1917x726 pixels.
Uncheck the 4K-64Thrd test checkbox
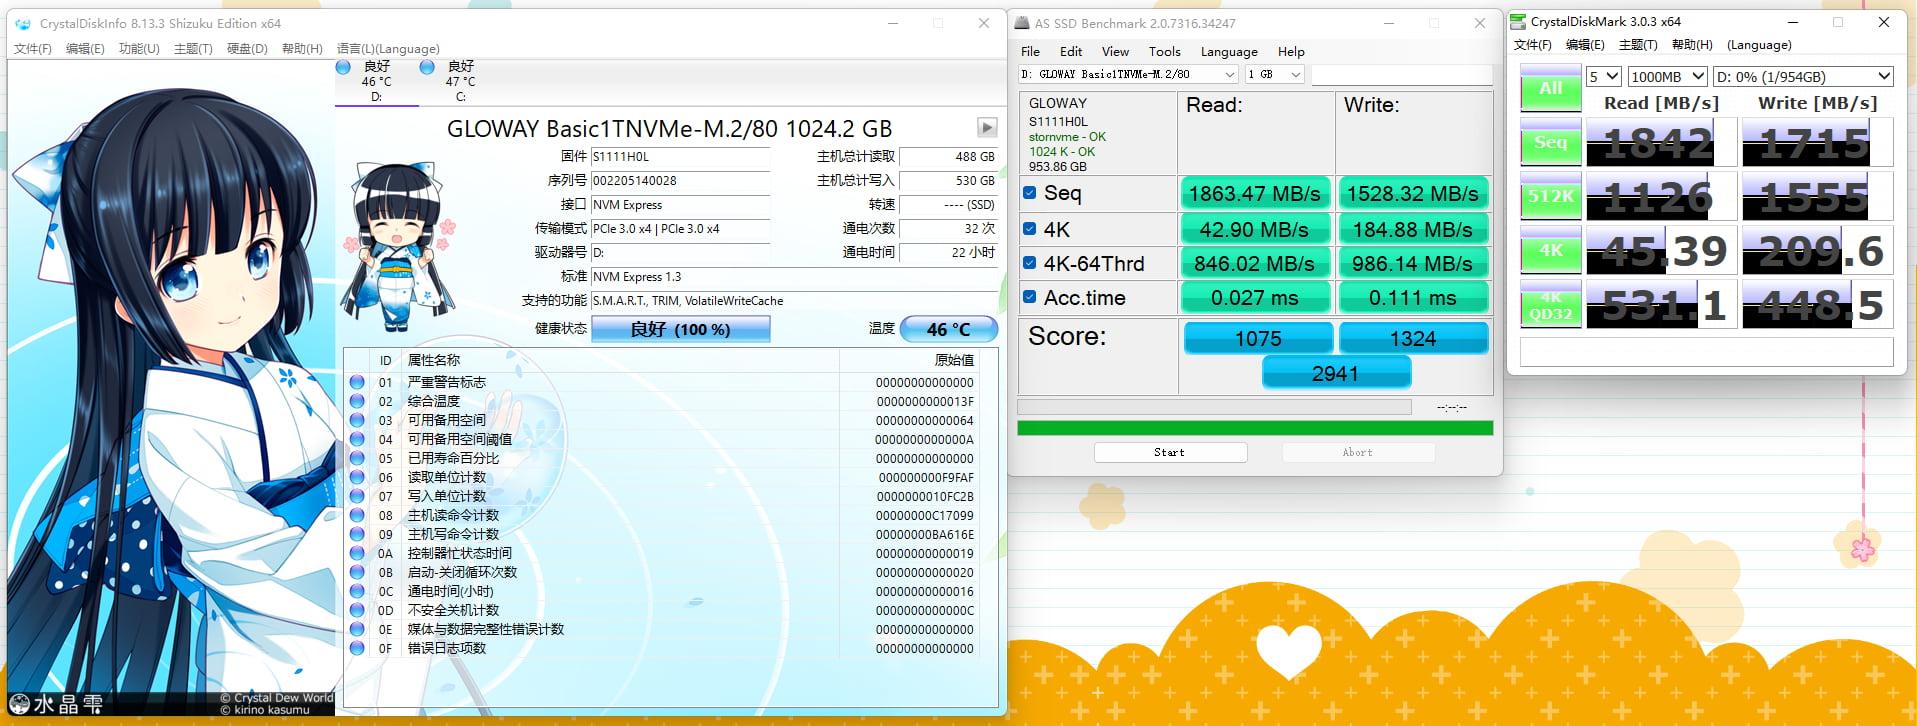[x=1029, y=263]
